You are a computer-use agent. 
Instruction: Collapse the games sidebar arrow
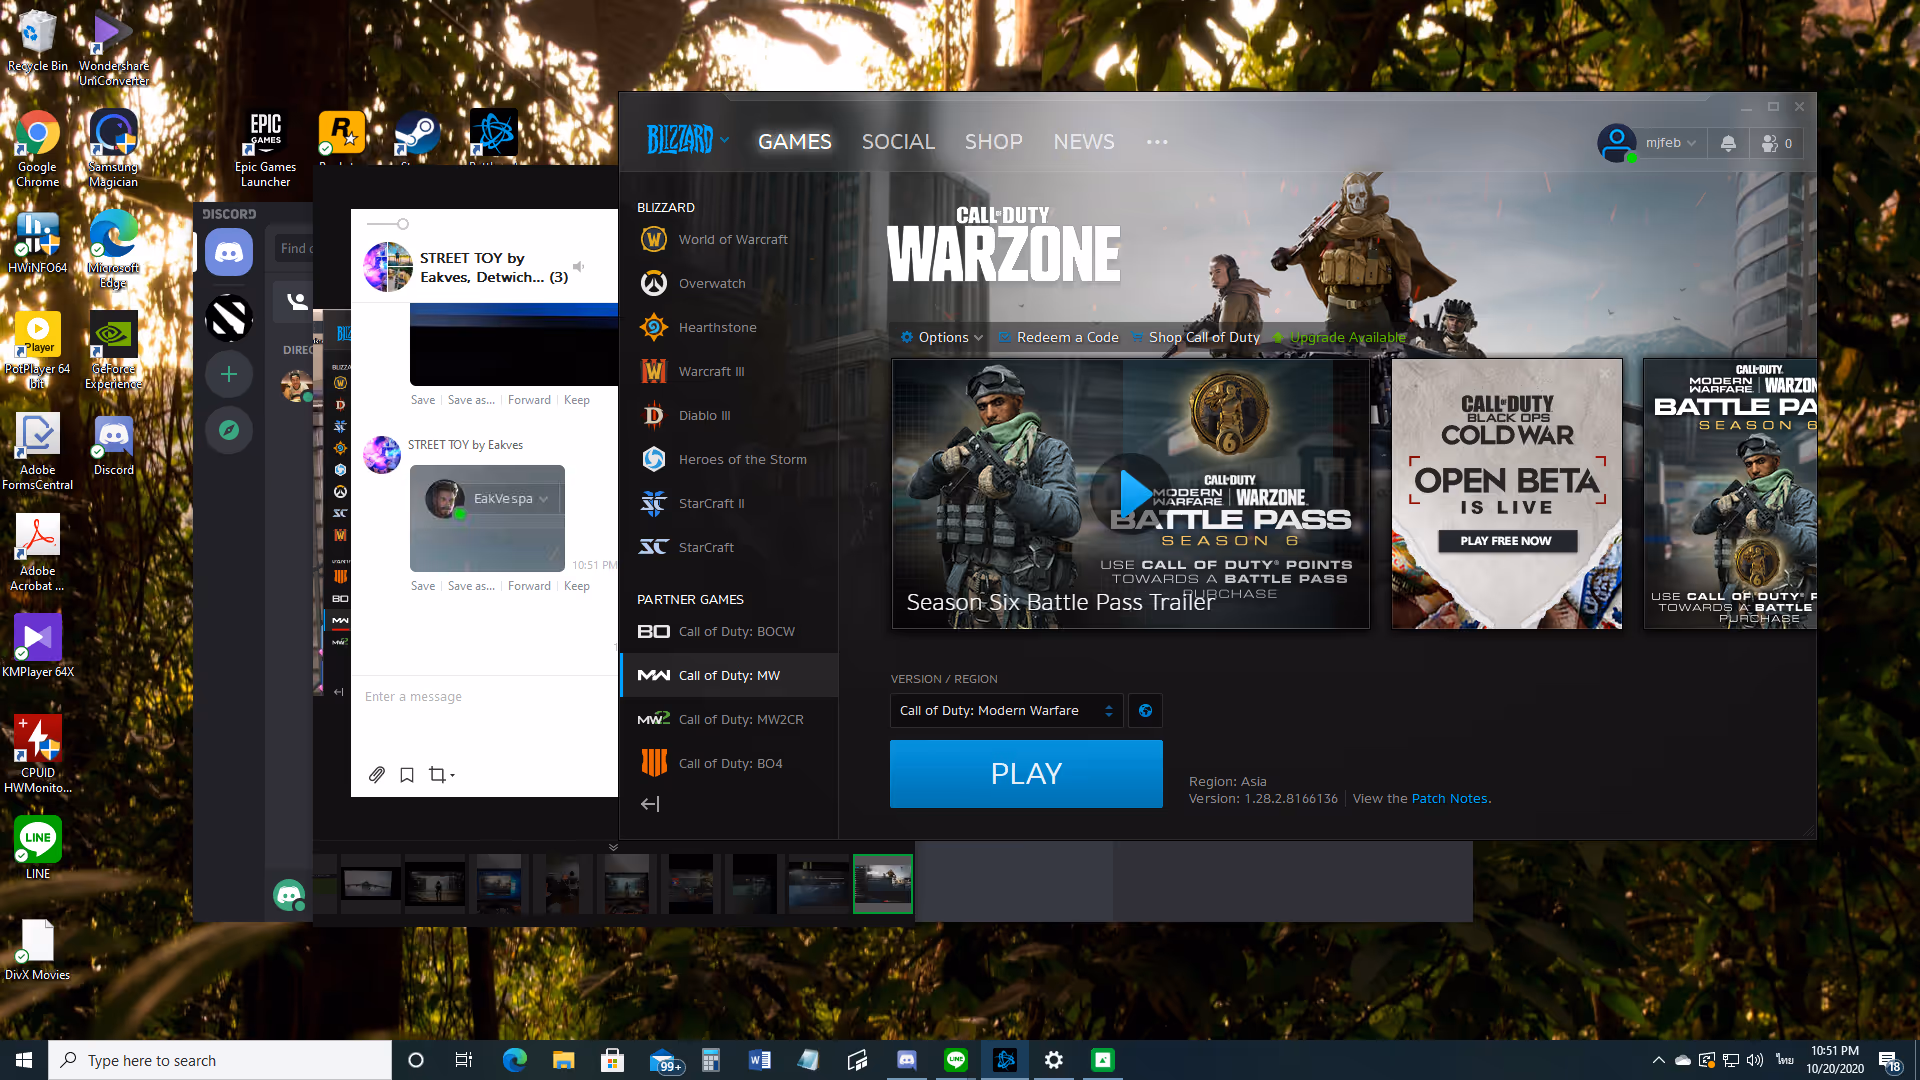click(x=650, y=804)
